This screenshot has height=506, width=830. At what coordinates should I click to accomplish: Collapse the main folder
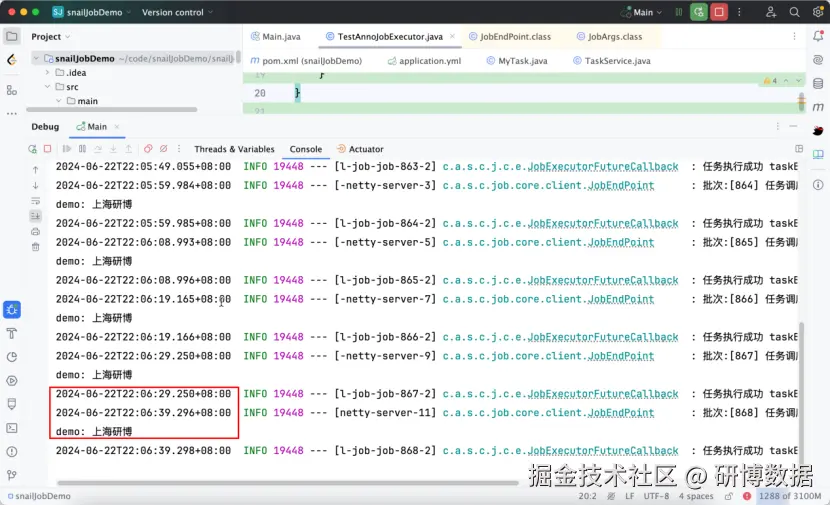[59, 101]
